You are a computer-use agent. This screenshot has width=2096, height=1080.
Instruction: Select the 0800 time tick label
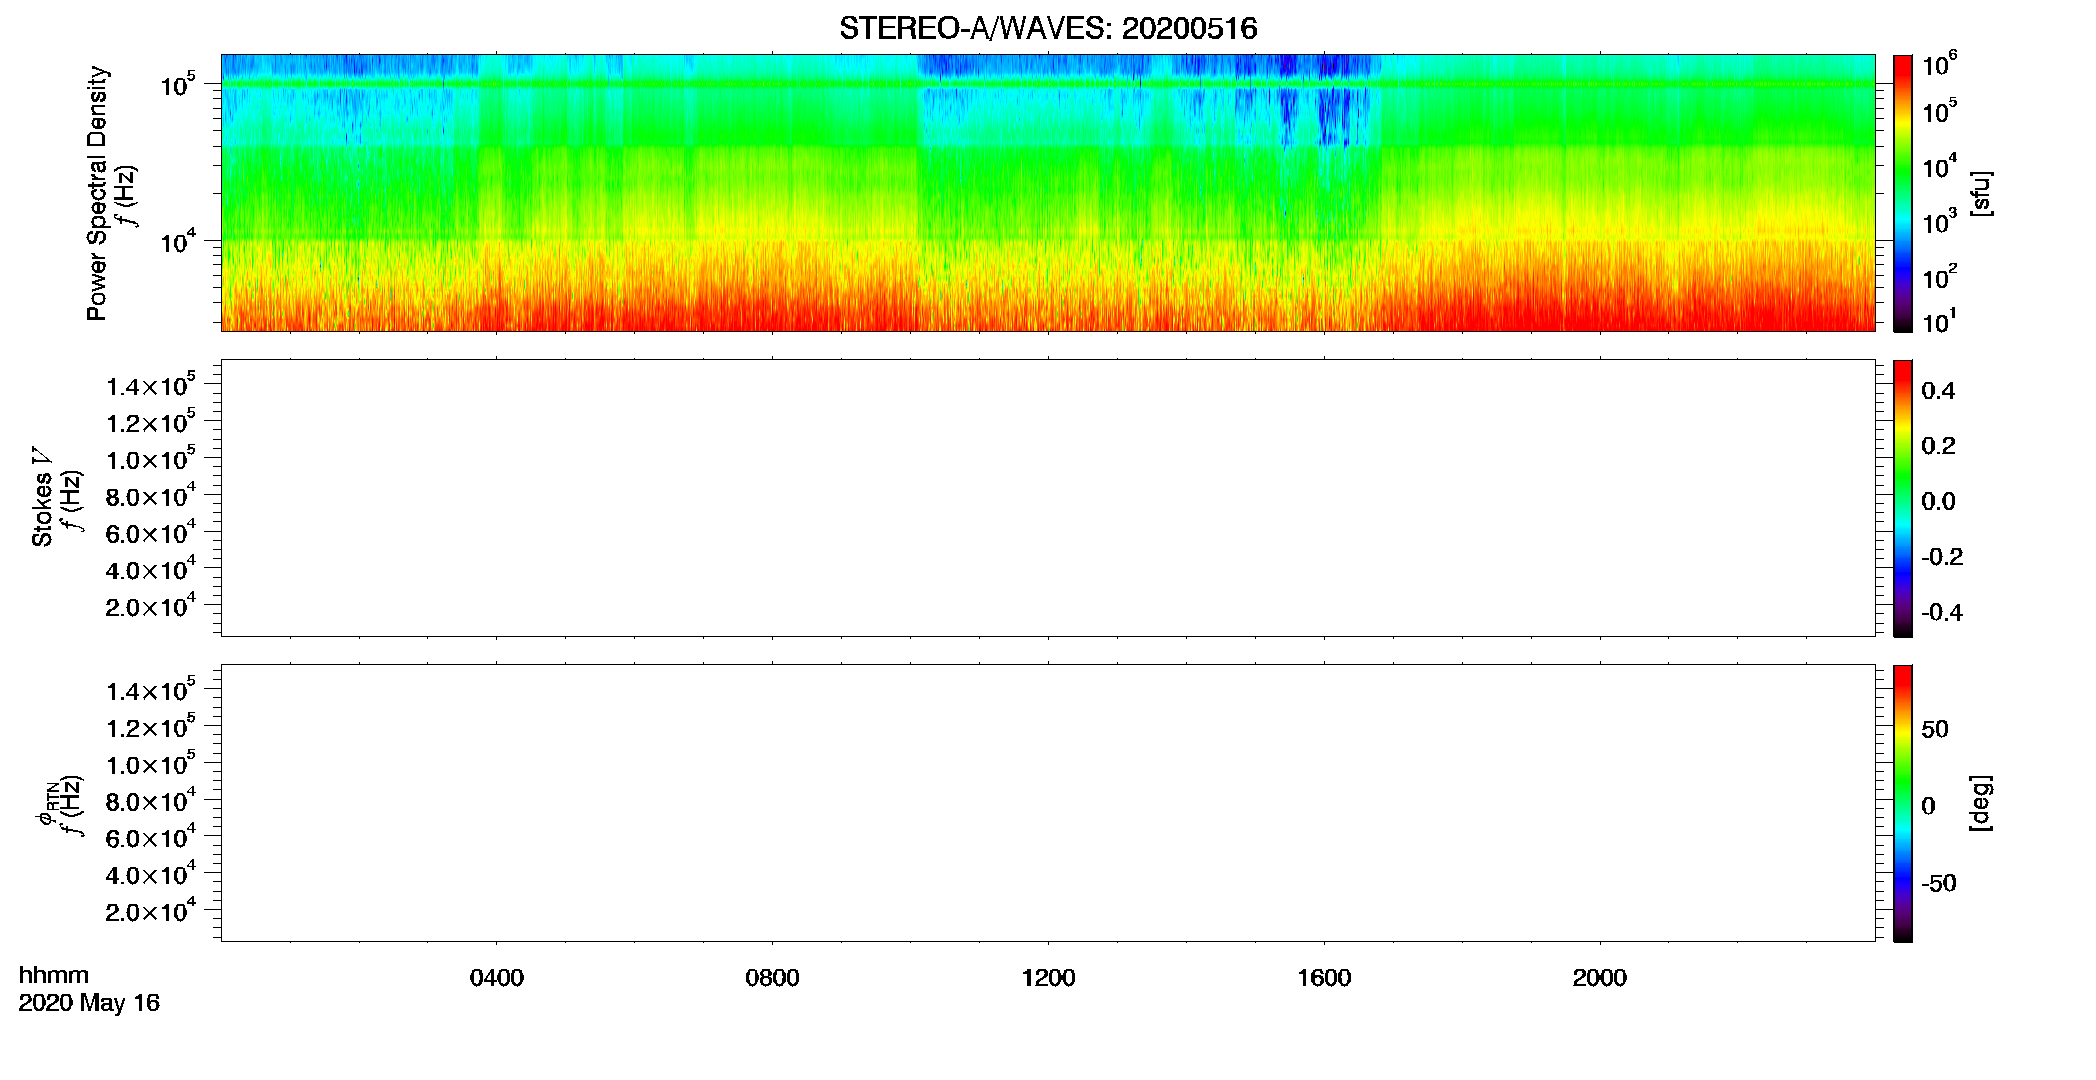[772, 978]
